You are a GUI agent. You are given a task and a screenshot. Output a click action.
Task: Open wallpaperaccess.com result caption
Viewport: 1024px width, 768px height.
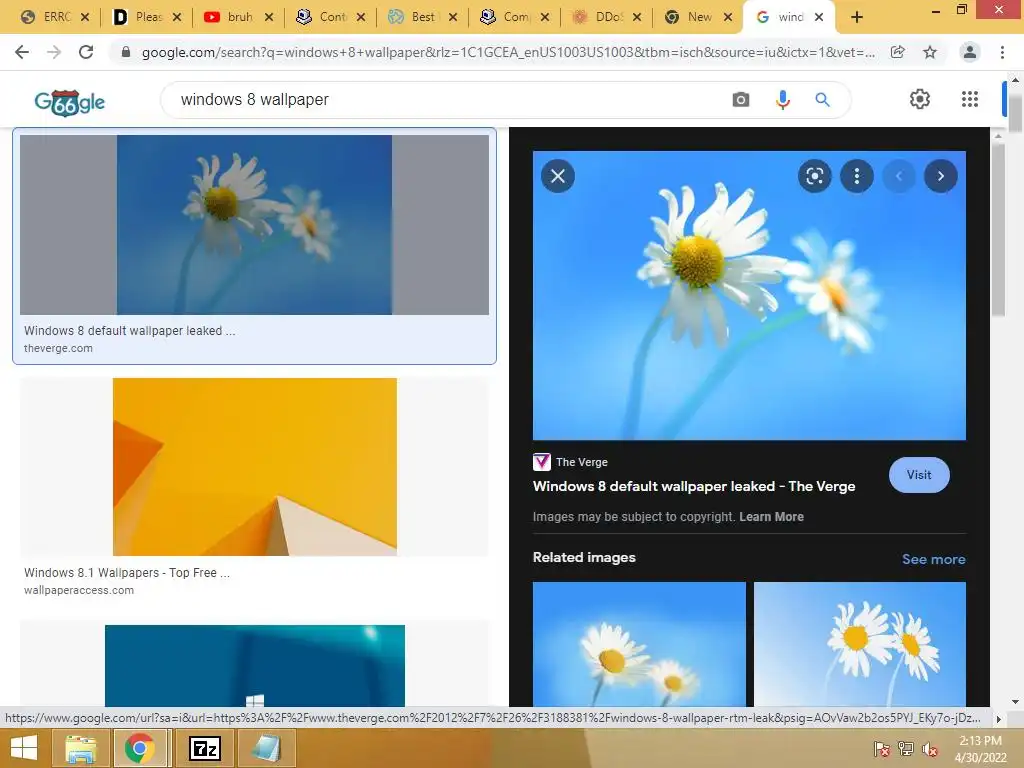79,590
